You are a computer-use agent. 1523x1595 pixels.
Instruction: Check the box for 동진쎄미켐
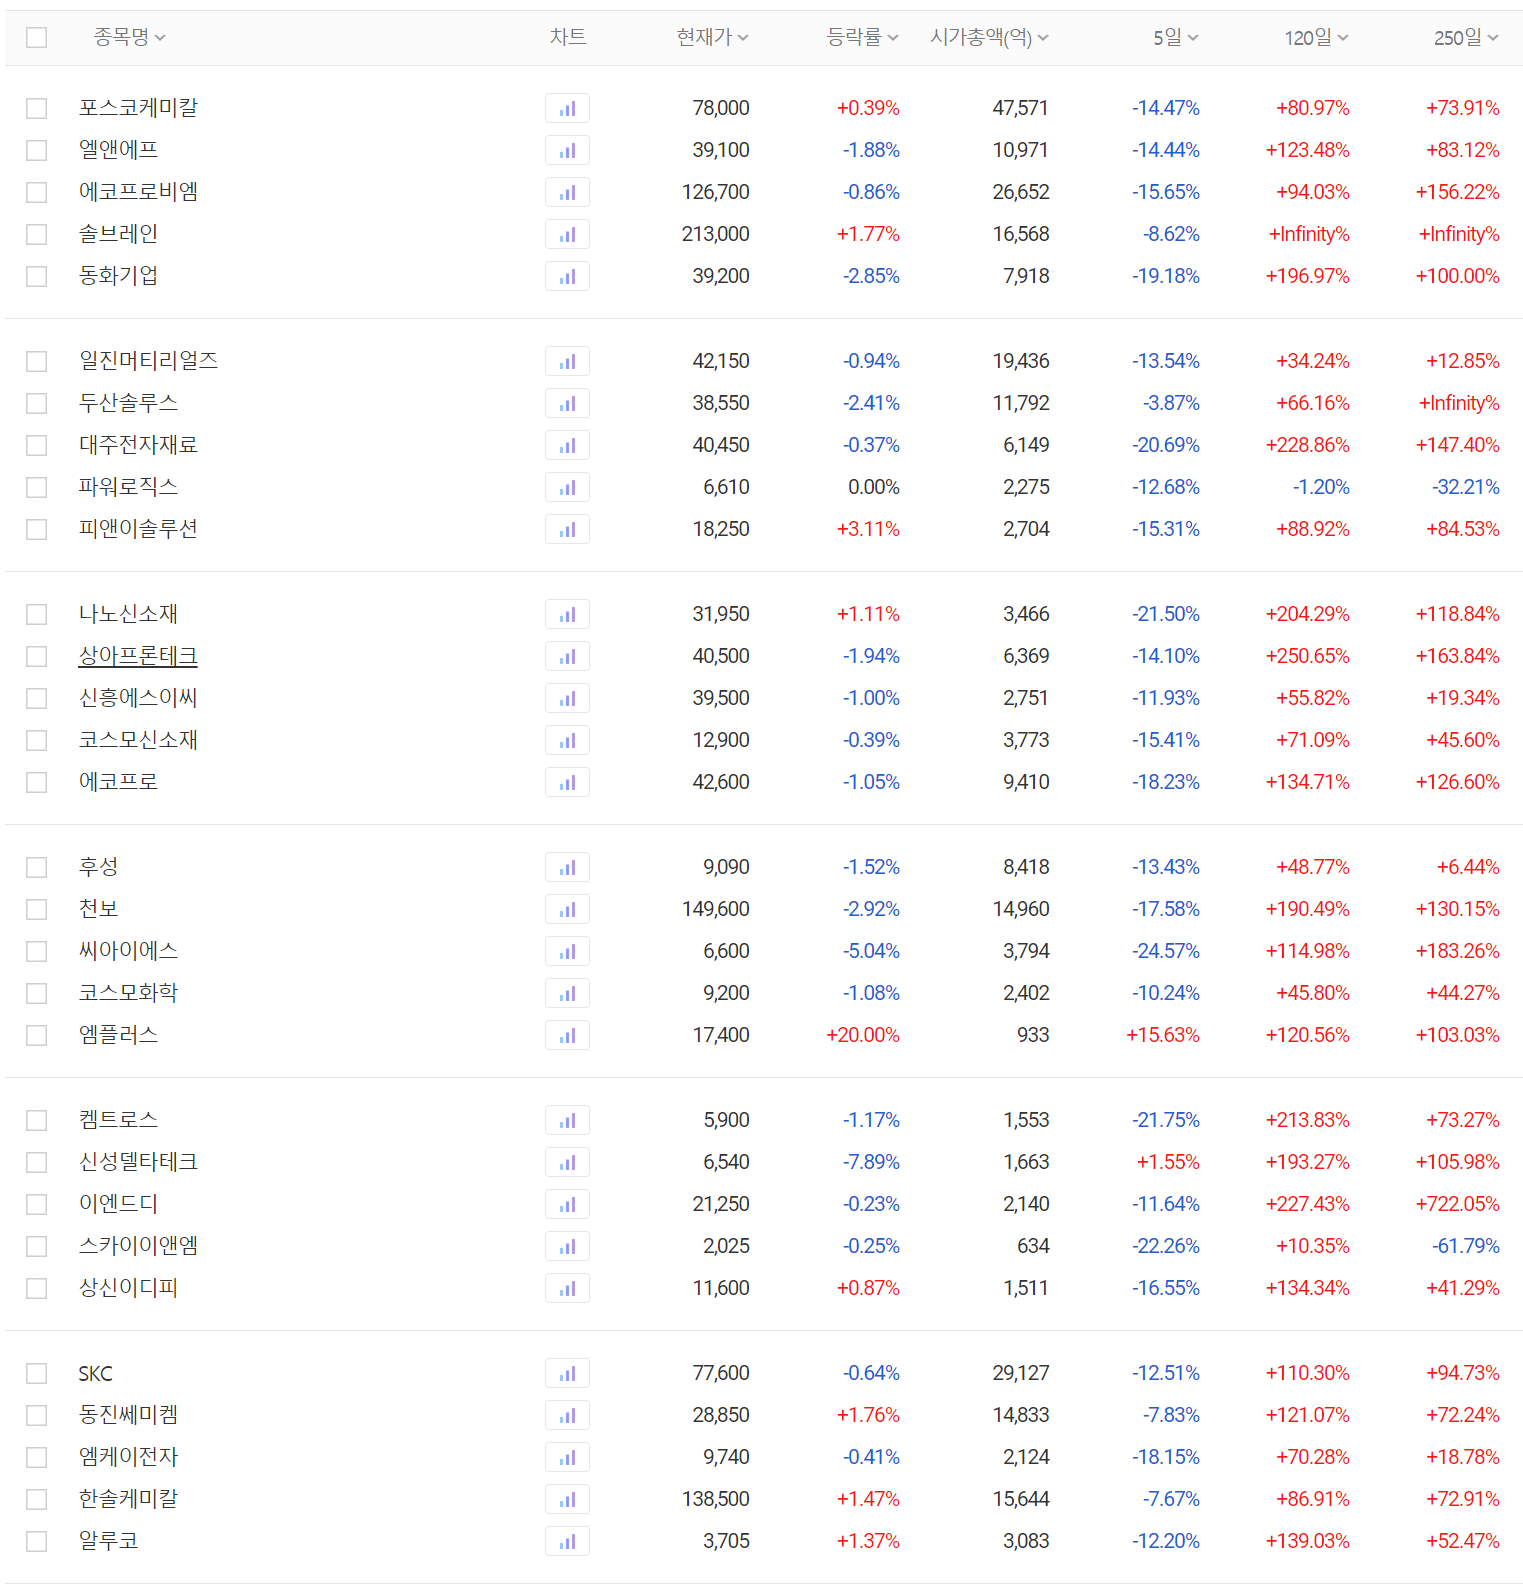37,1415
